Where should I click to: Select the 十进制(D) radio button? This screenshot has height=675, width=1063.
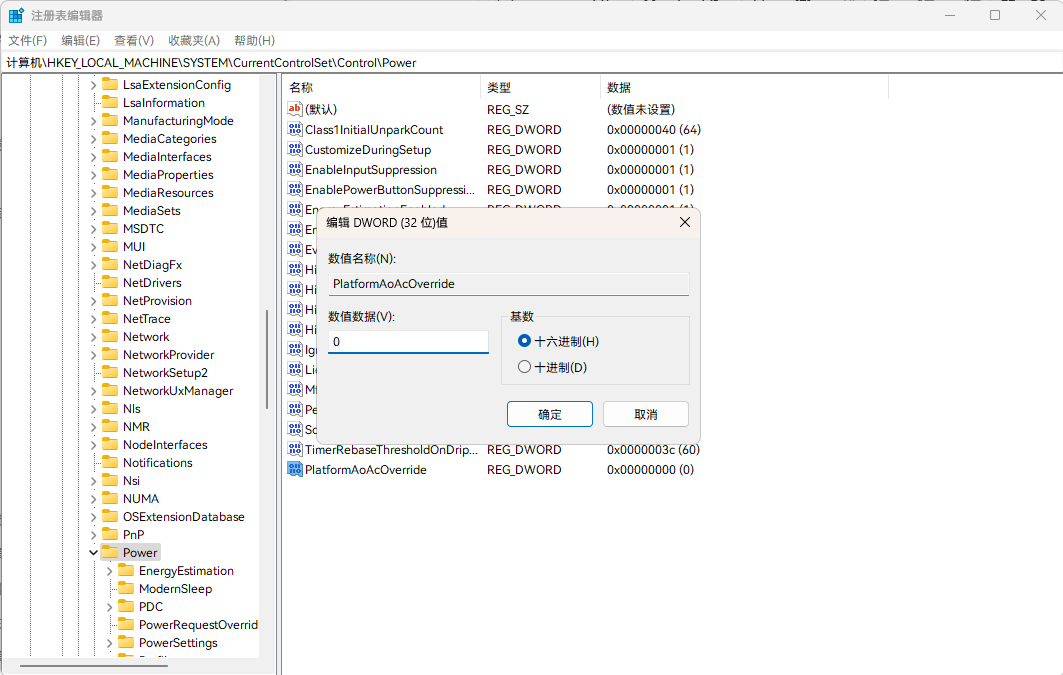[x=524, y=365]
